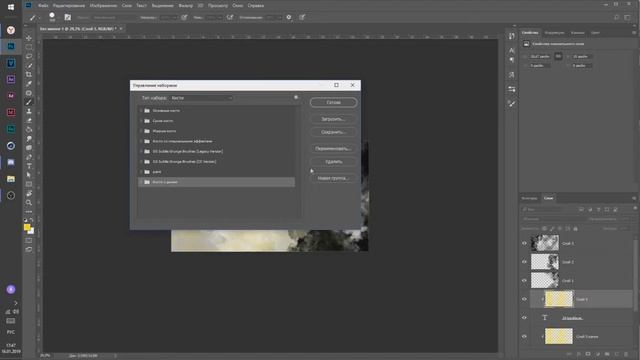Hide the Слой 1 layer
Viewport: 640px width, 360px height.
tap(524, 281)
